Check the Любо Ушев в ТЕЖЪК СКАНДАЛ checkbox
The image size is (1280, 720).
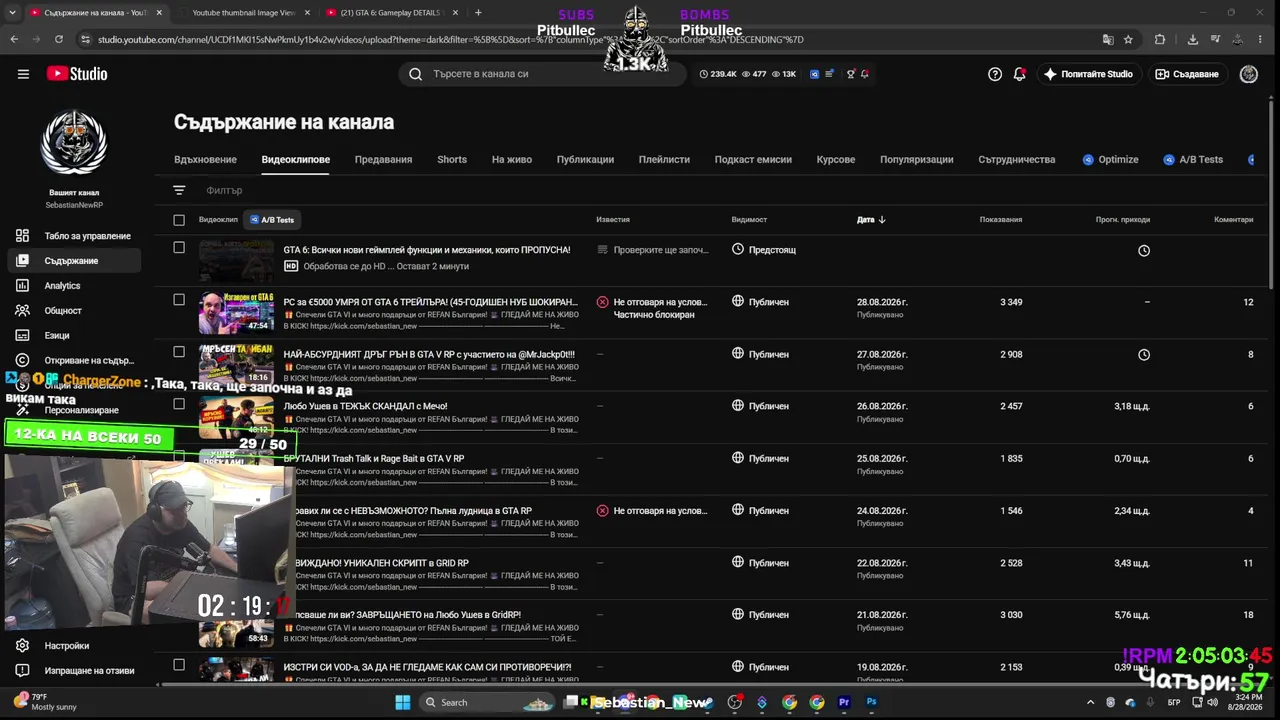coord(179,404)
